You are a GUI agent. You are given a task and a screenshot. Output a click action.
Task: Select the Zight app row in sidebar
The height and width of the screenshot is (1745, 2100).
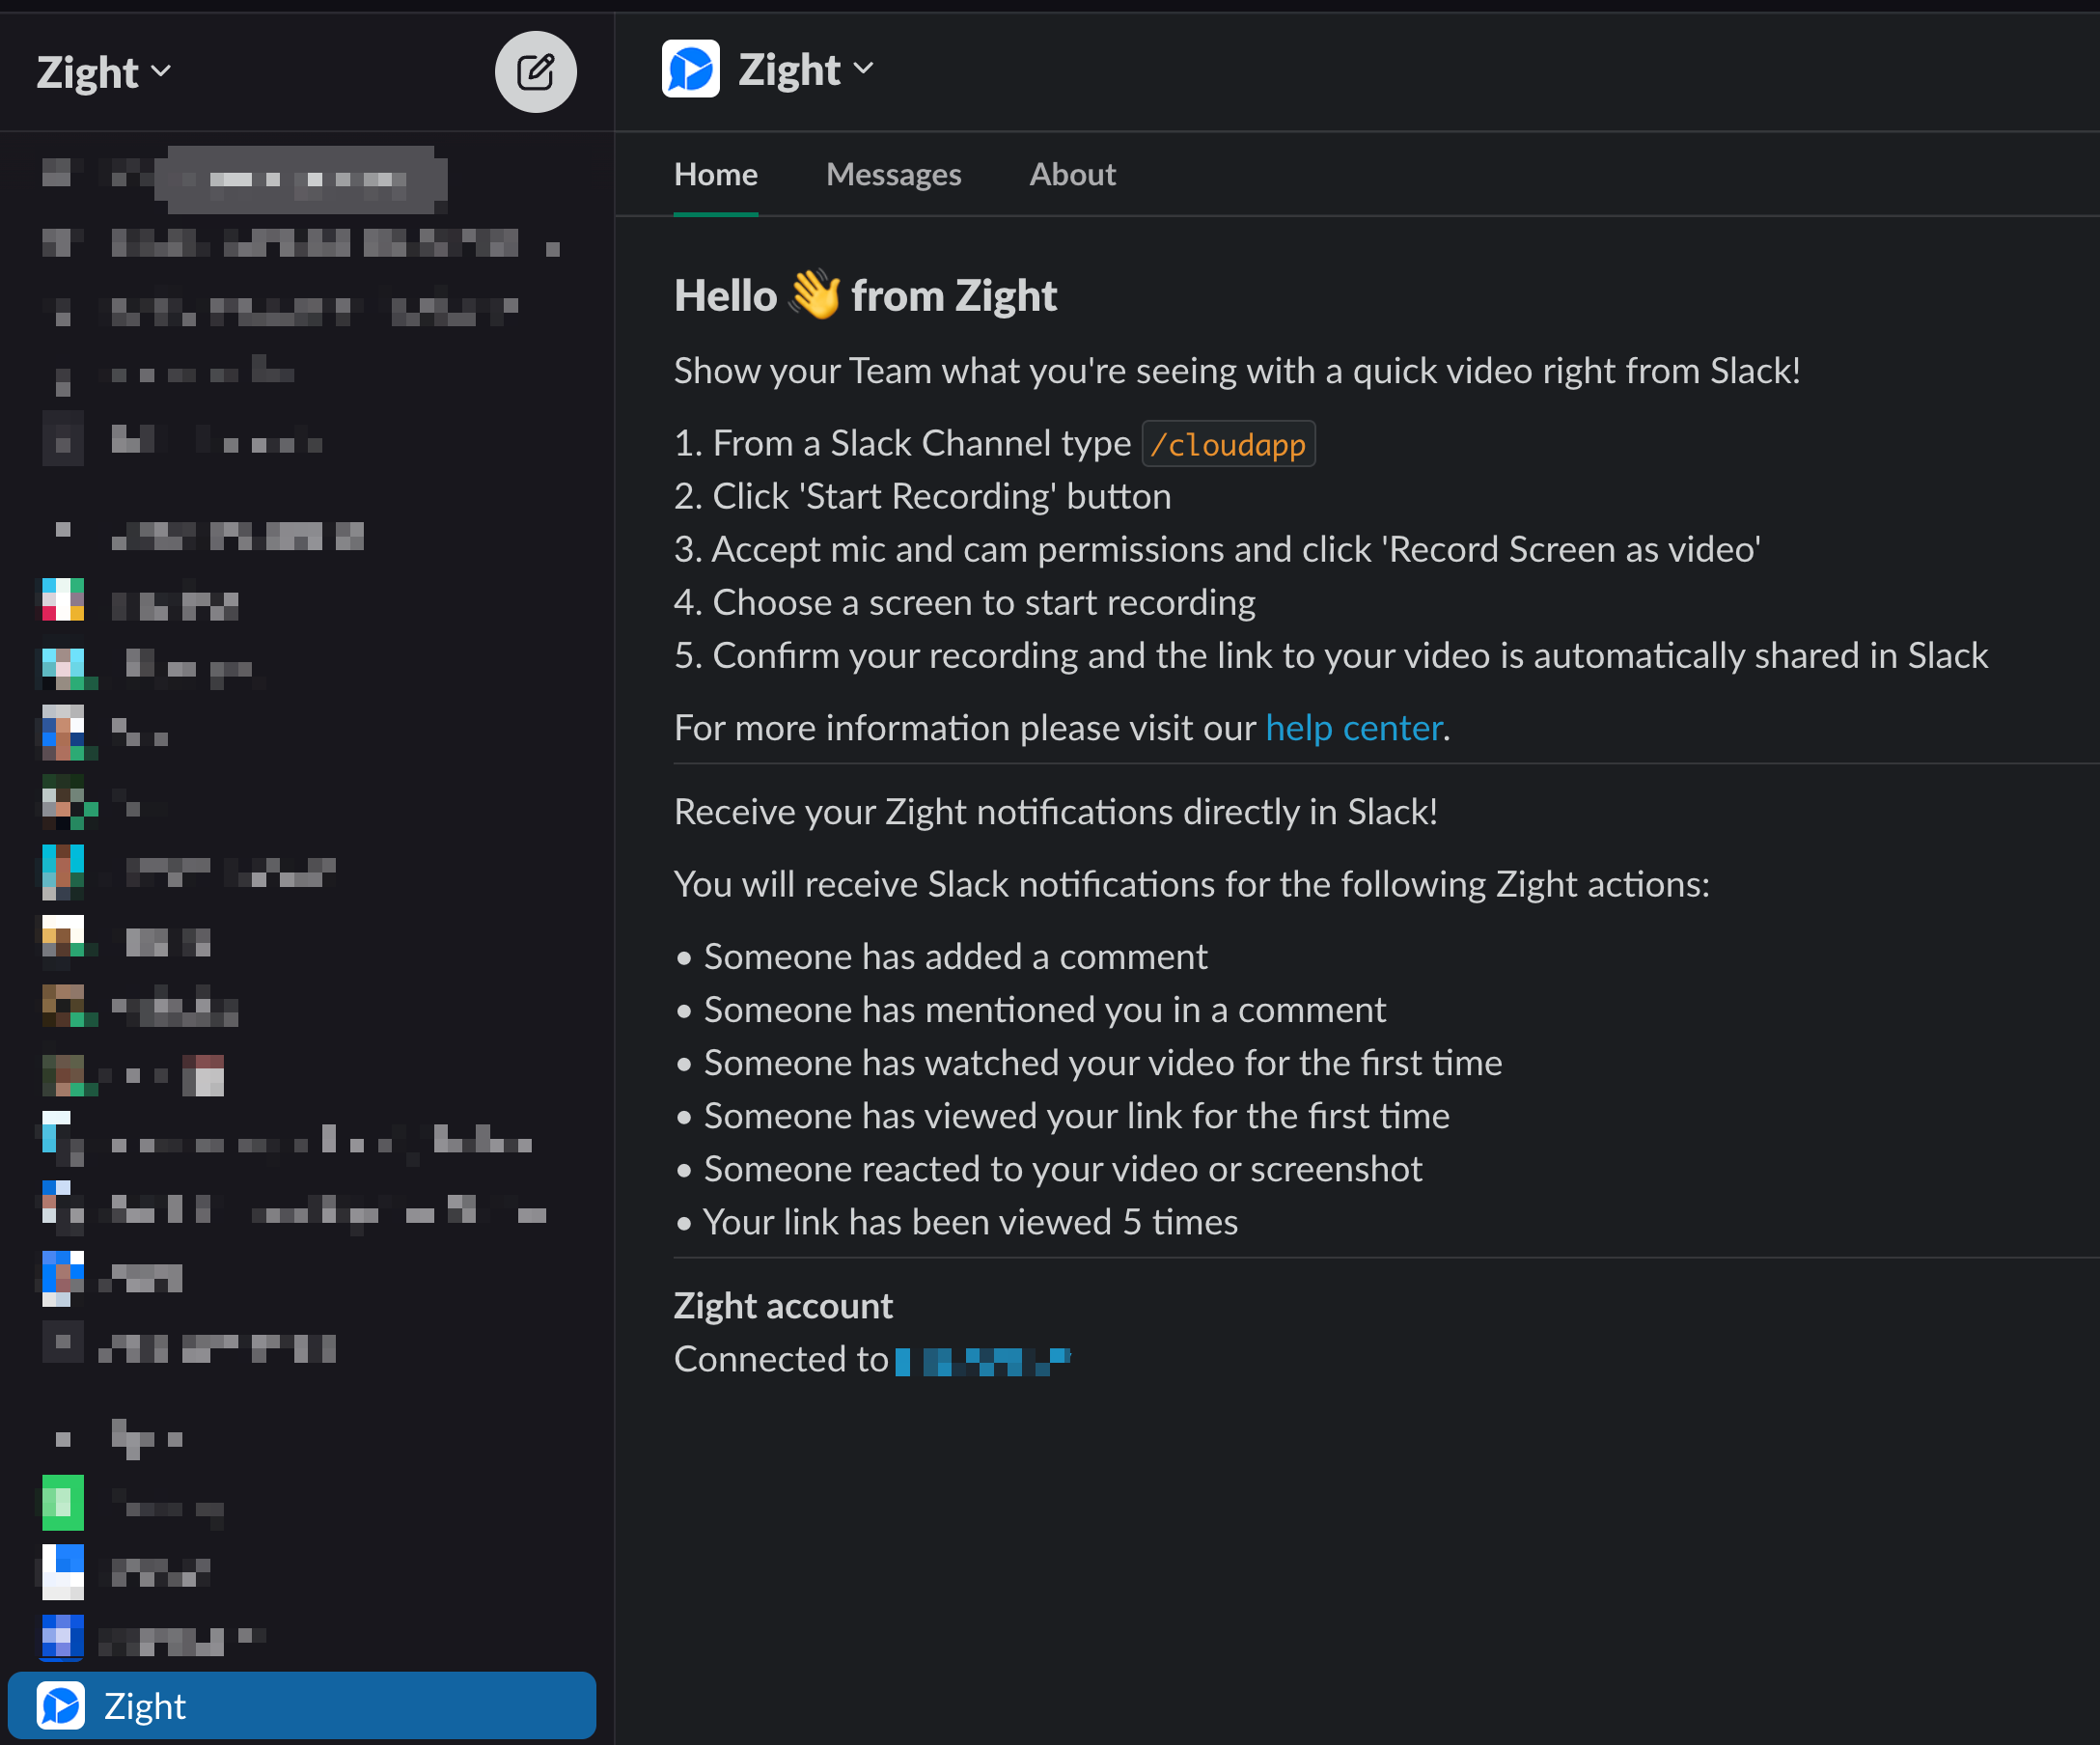point(302,1705)
